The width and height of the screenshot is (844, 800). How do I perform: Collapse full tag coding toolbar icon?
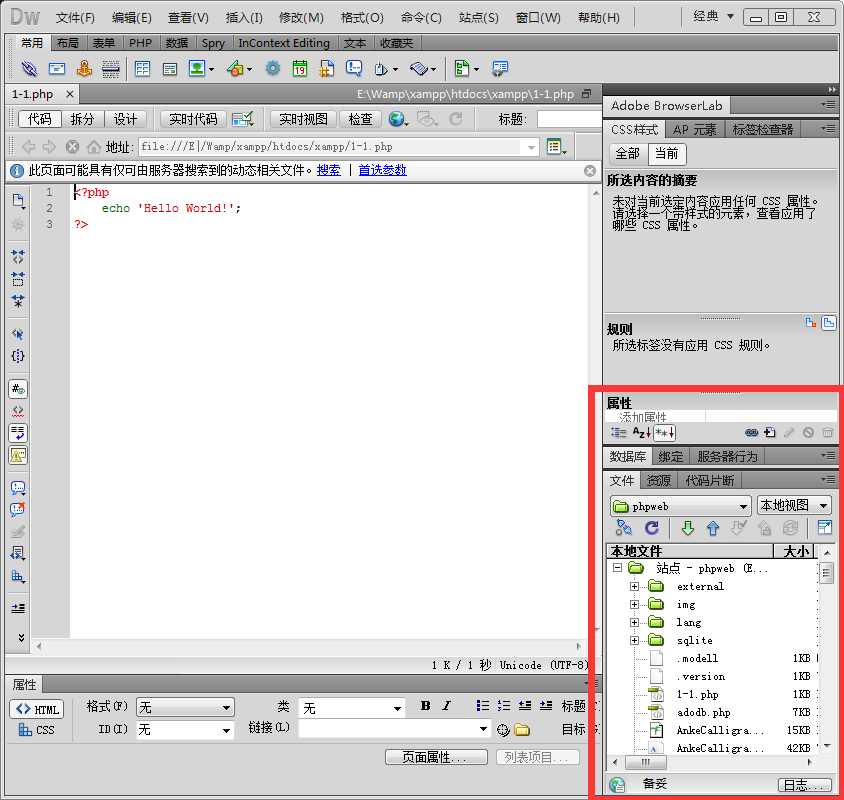click(x=18, y=257)
